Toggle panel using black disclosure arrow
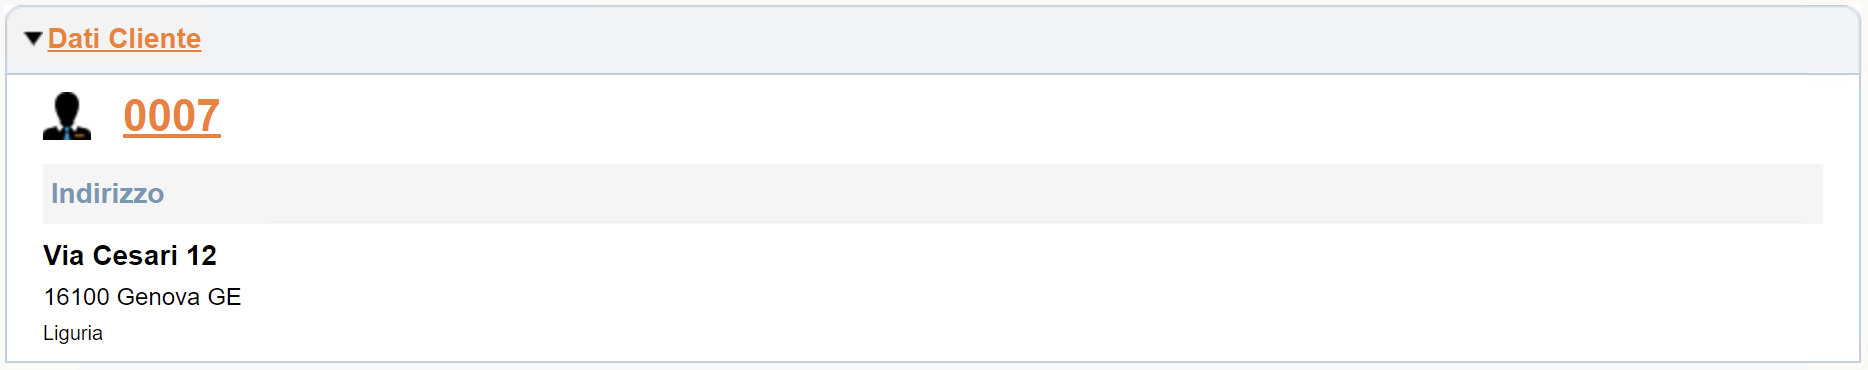The height and width of the screenshot is (370, 1868). tap(33, 39)
